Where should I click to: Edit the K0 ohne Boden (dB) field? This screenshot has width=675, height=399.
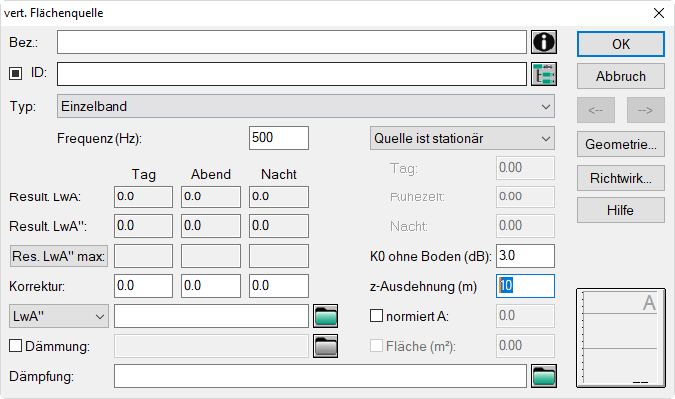525,256
